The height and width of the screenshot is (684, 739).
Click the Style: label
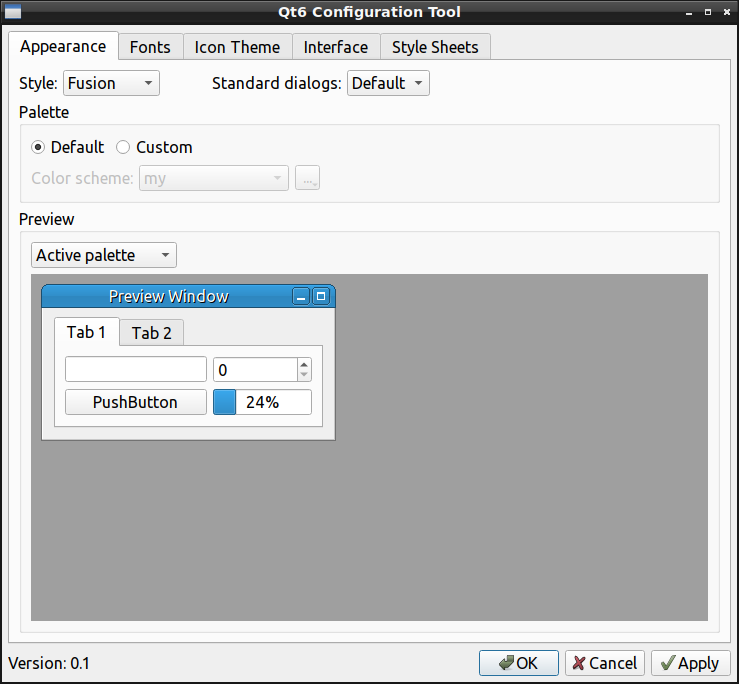coord(38,83)
